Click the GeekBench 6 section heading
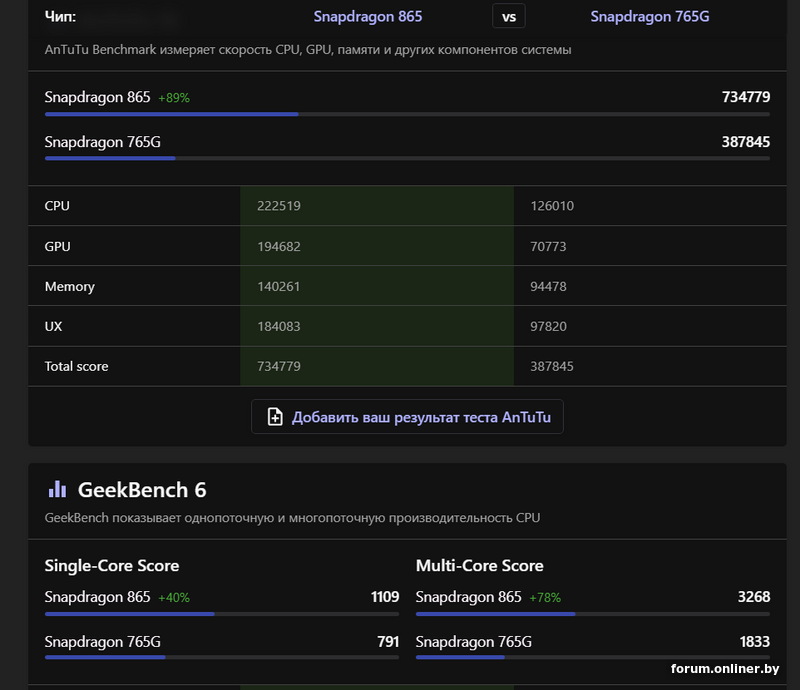 tap(141, 490)
